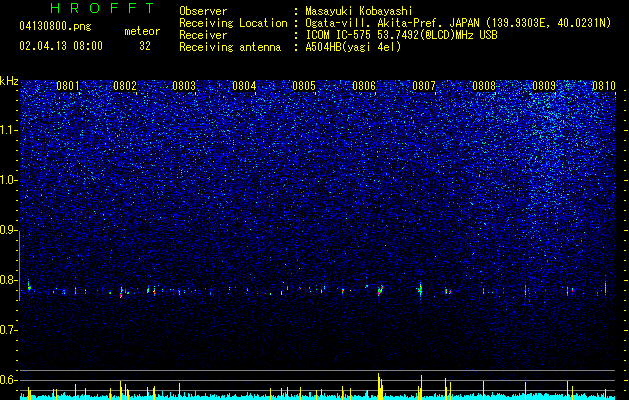Click the Observer name Masayuki Kobayashi
Screen dimensions: 629x400
click(359, 11)
